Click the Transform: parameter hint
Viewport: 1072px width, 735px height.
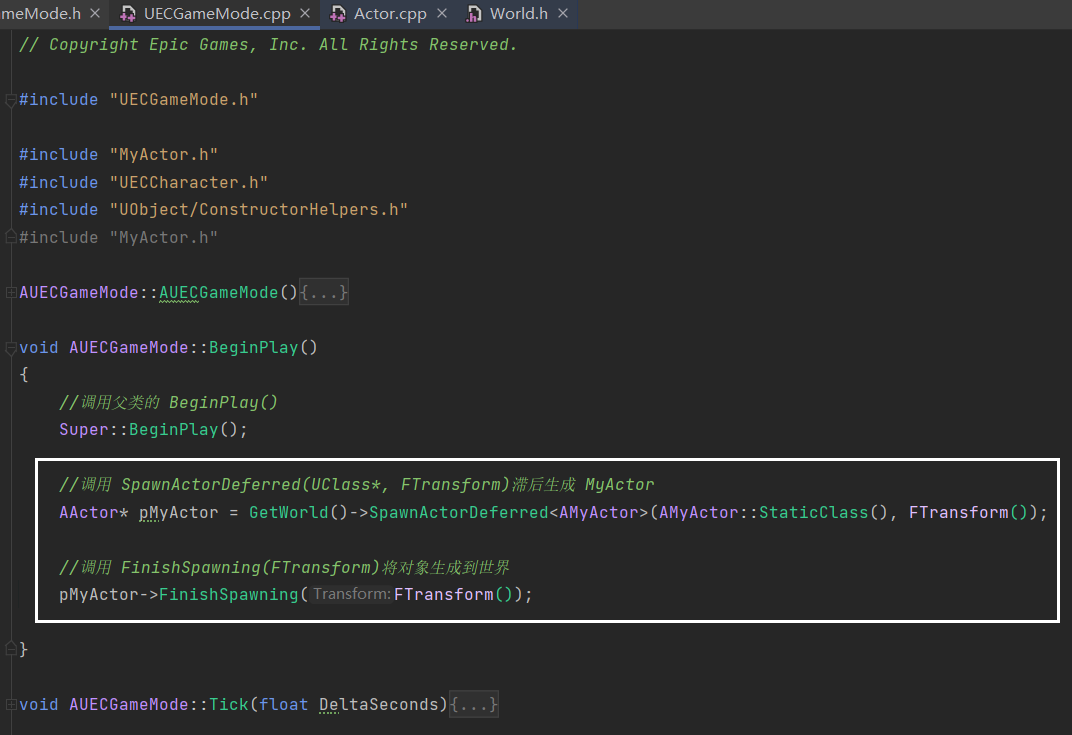click(351, 594)
